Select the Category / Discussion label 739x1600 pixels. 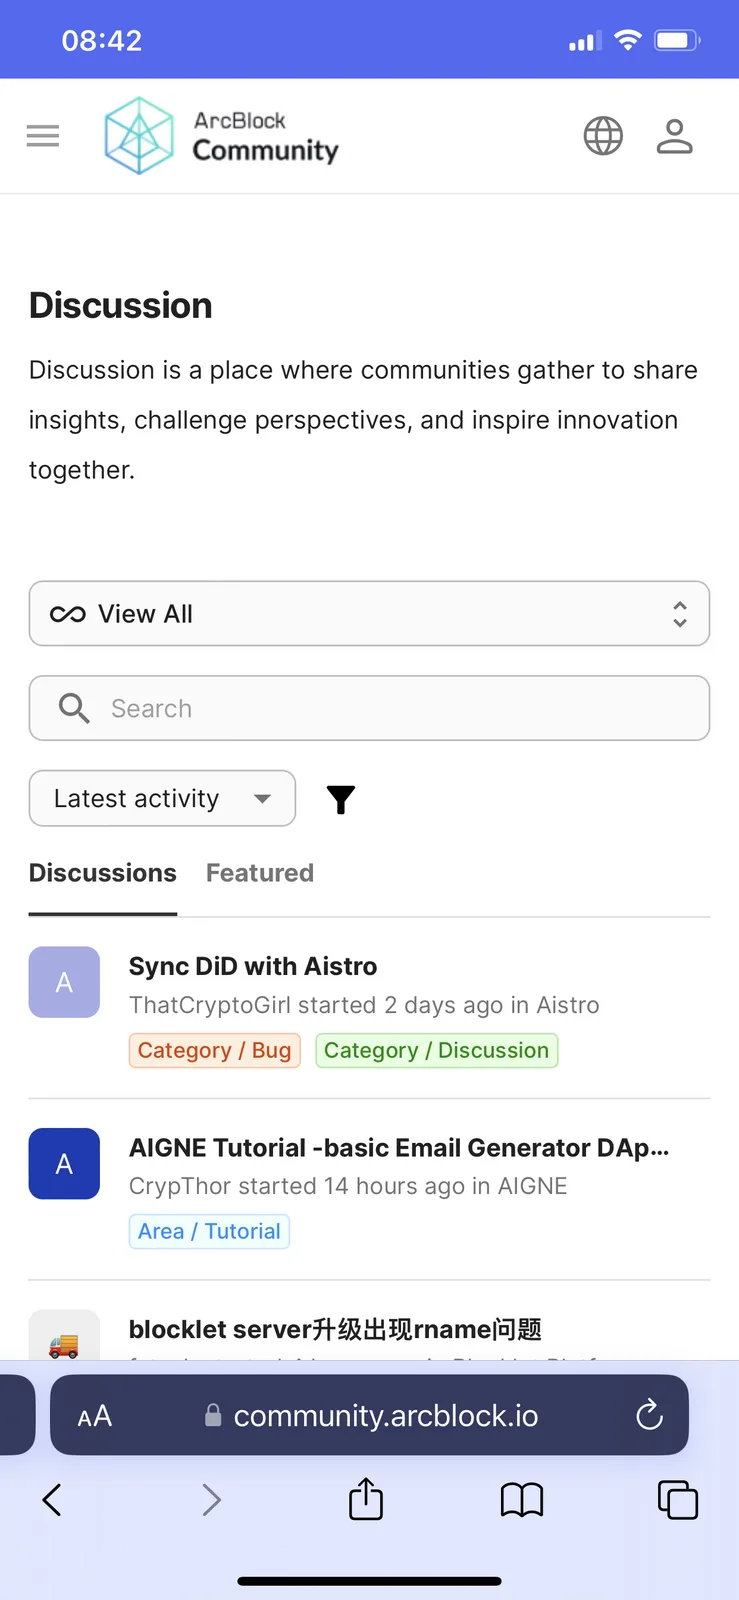tap(437, 1051)
